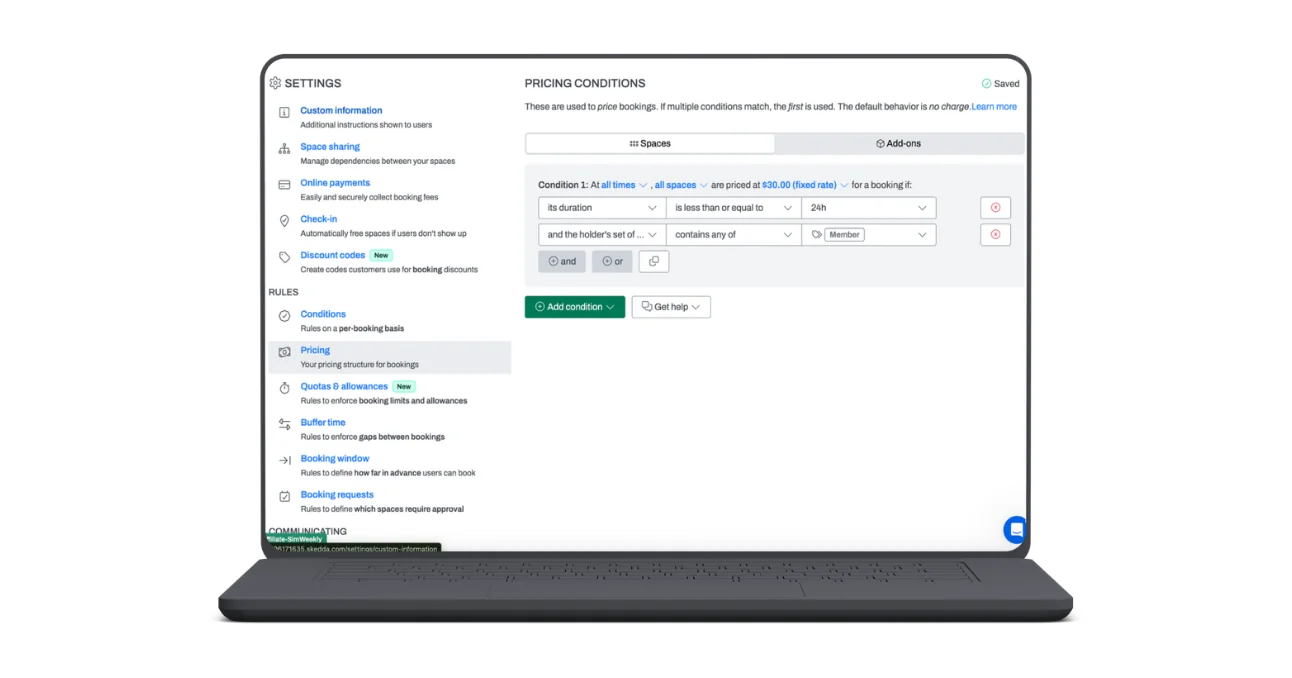Delete the duration condition row
1292x678 pixels.
pyautogui.click(x=995, y=208)
